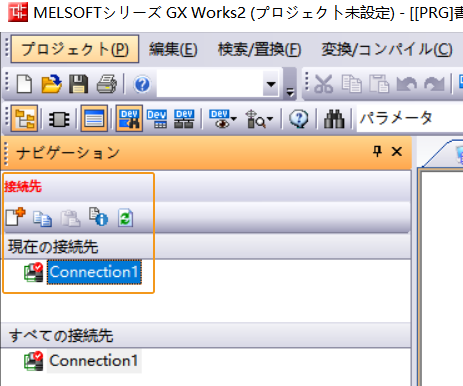Copy connection with the navigation copy icon
Viewport: 463px width, 386px height.
42,219
